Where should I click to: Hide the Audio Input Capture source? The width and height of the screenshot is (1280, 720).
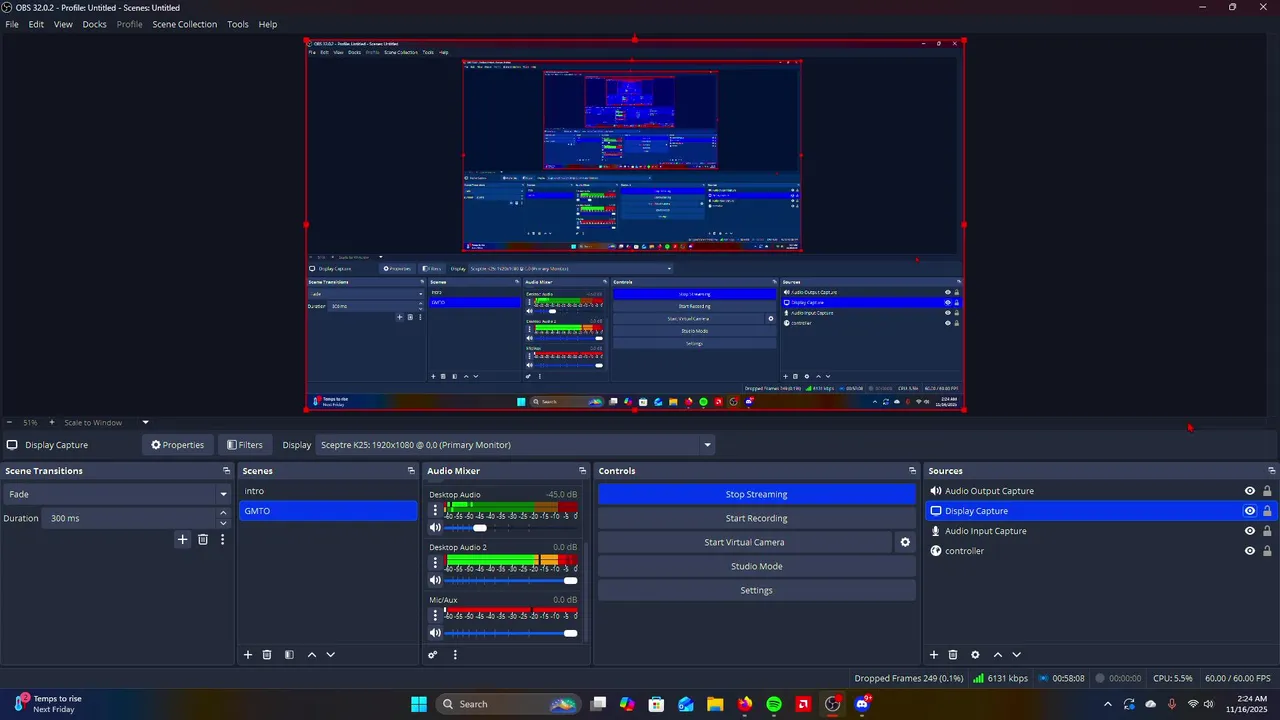click(1250, 531)
